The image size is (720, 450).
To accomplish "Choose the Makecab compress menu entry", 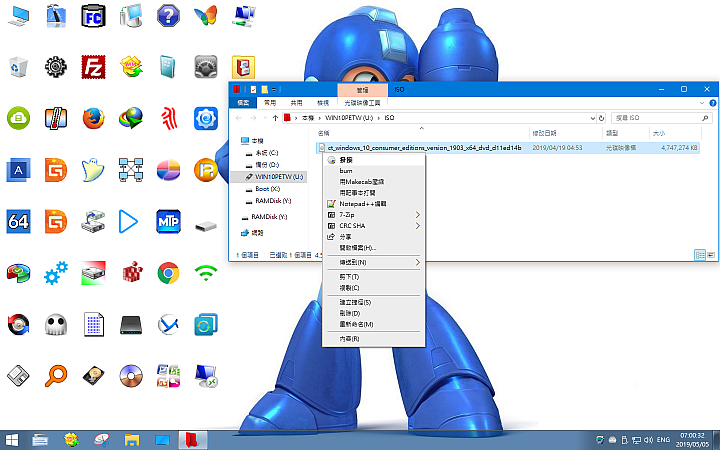I will [x=373, y=181].
